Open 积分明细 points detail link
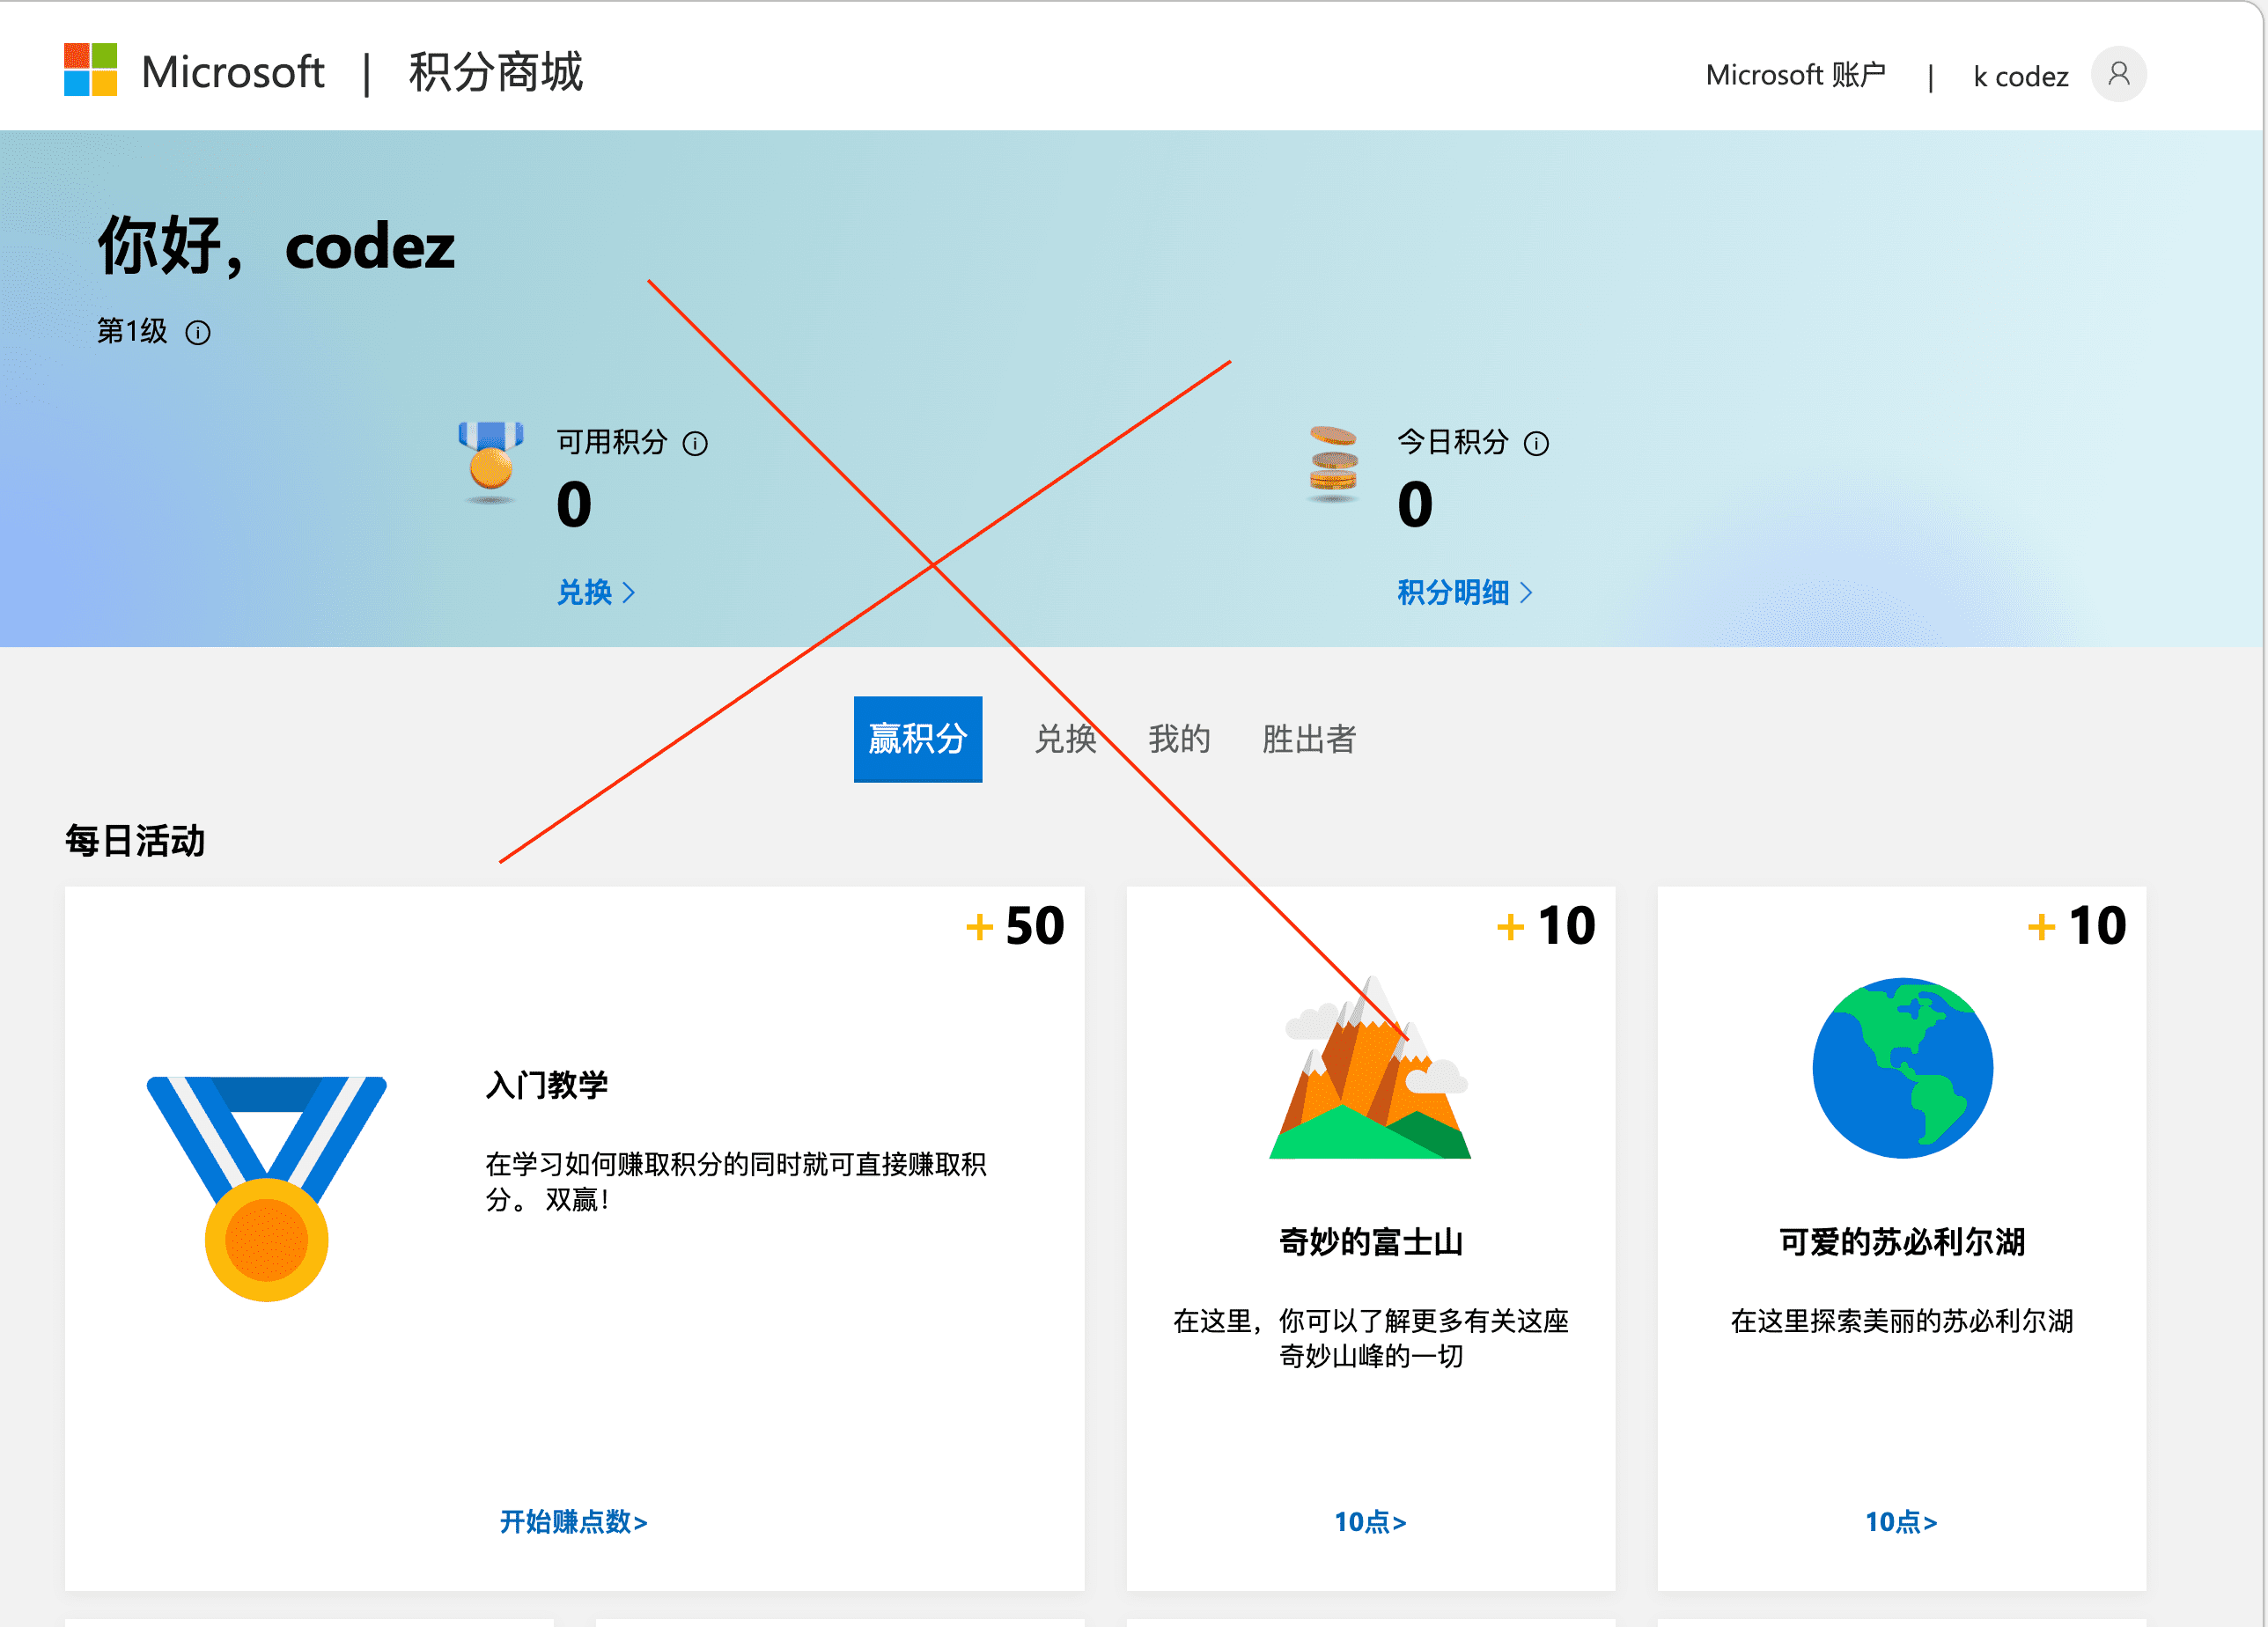The image size is (2268, 1627). coord(1464,592)
